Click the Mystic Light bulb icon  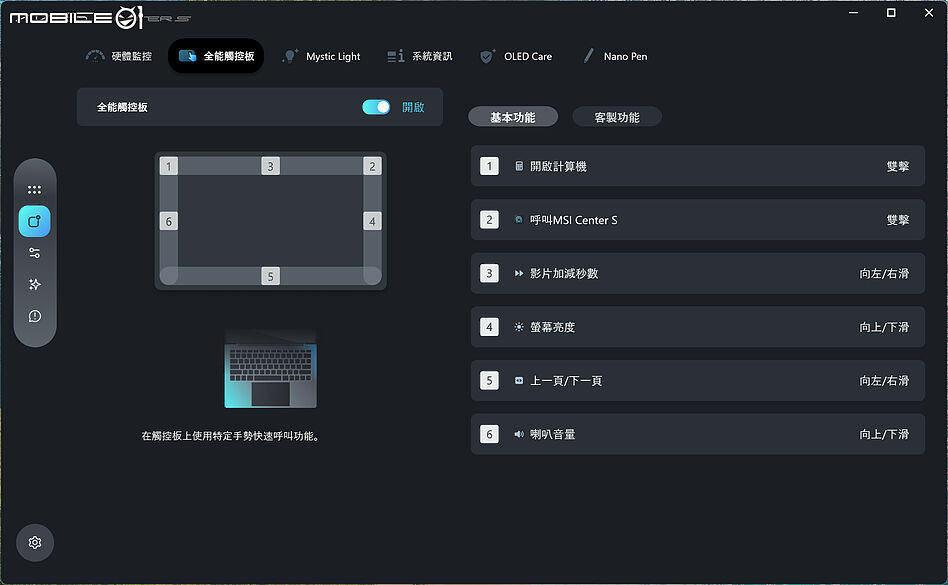click(290, 56)
